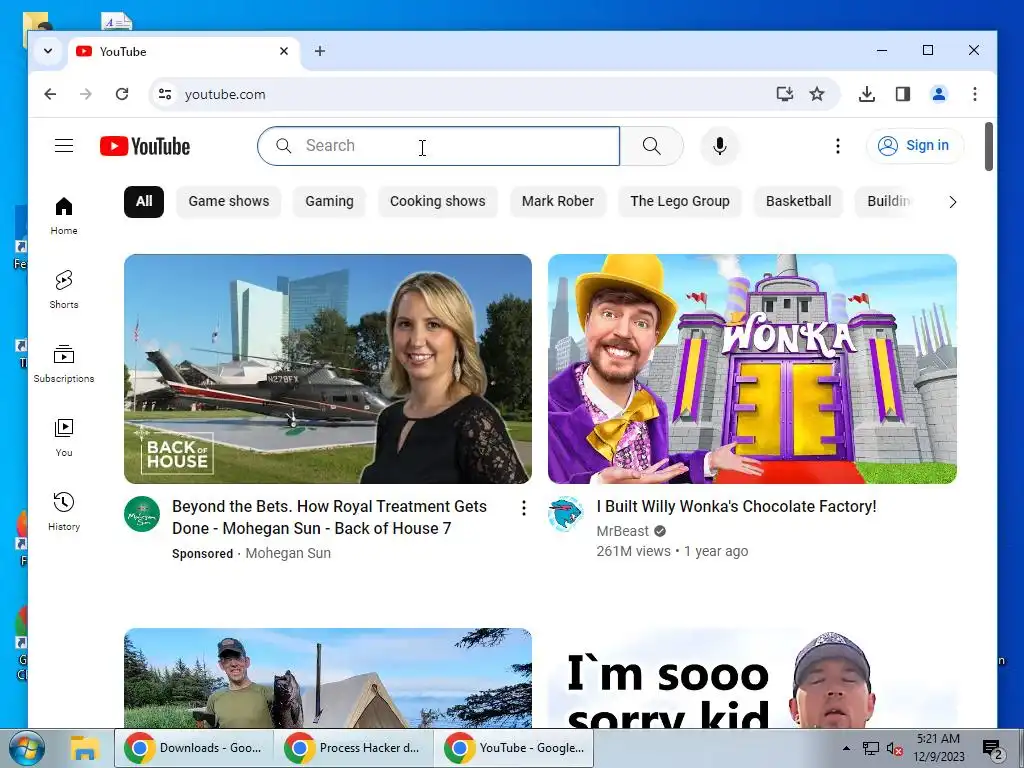Click the YouTube logo

pyautogui.click(x=145, y=146)
